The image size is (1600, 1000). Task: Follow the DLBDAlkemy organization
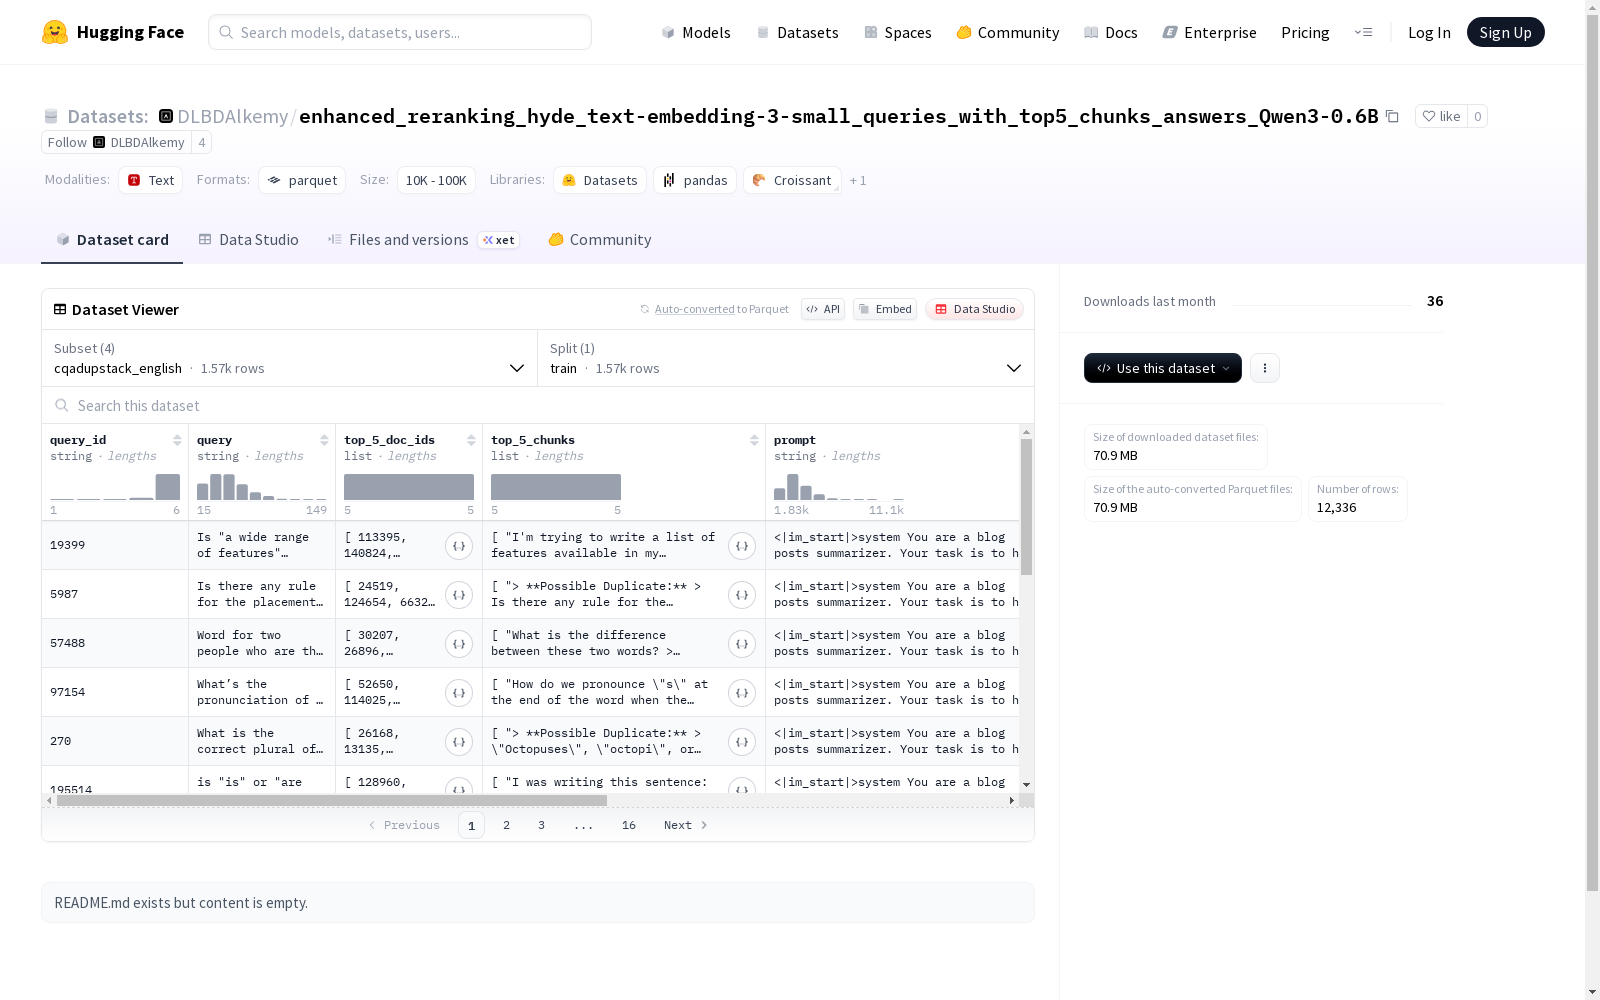pyautogui.click(x=116, y=142)
